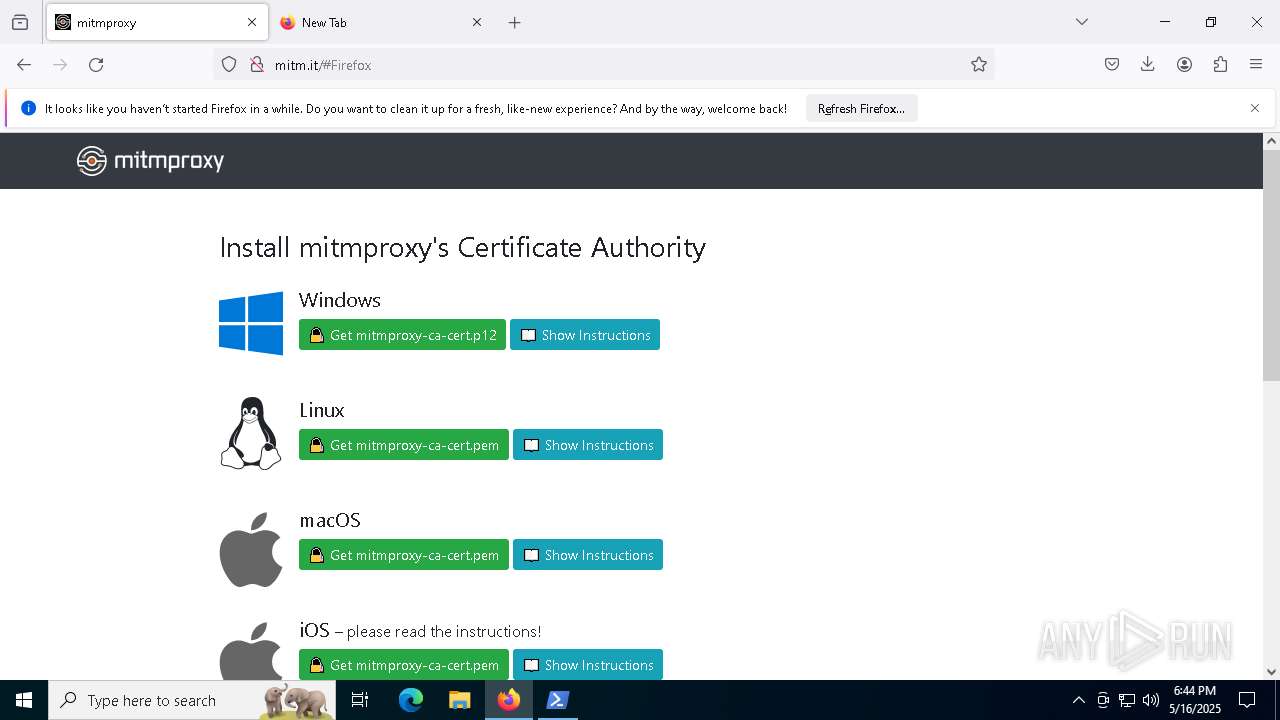Click the scrollbar down arrow

(x=1271, y=671)
